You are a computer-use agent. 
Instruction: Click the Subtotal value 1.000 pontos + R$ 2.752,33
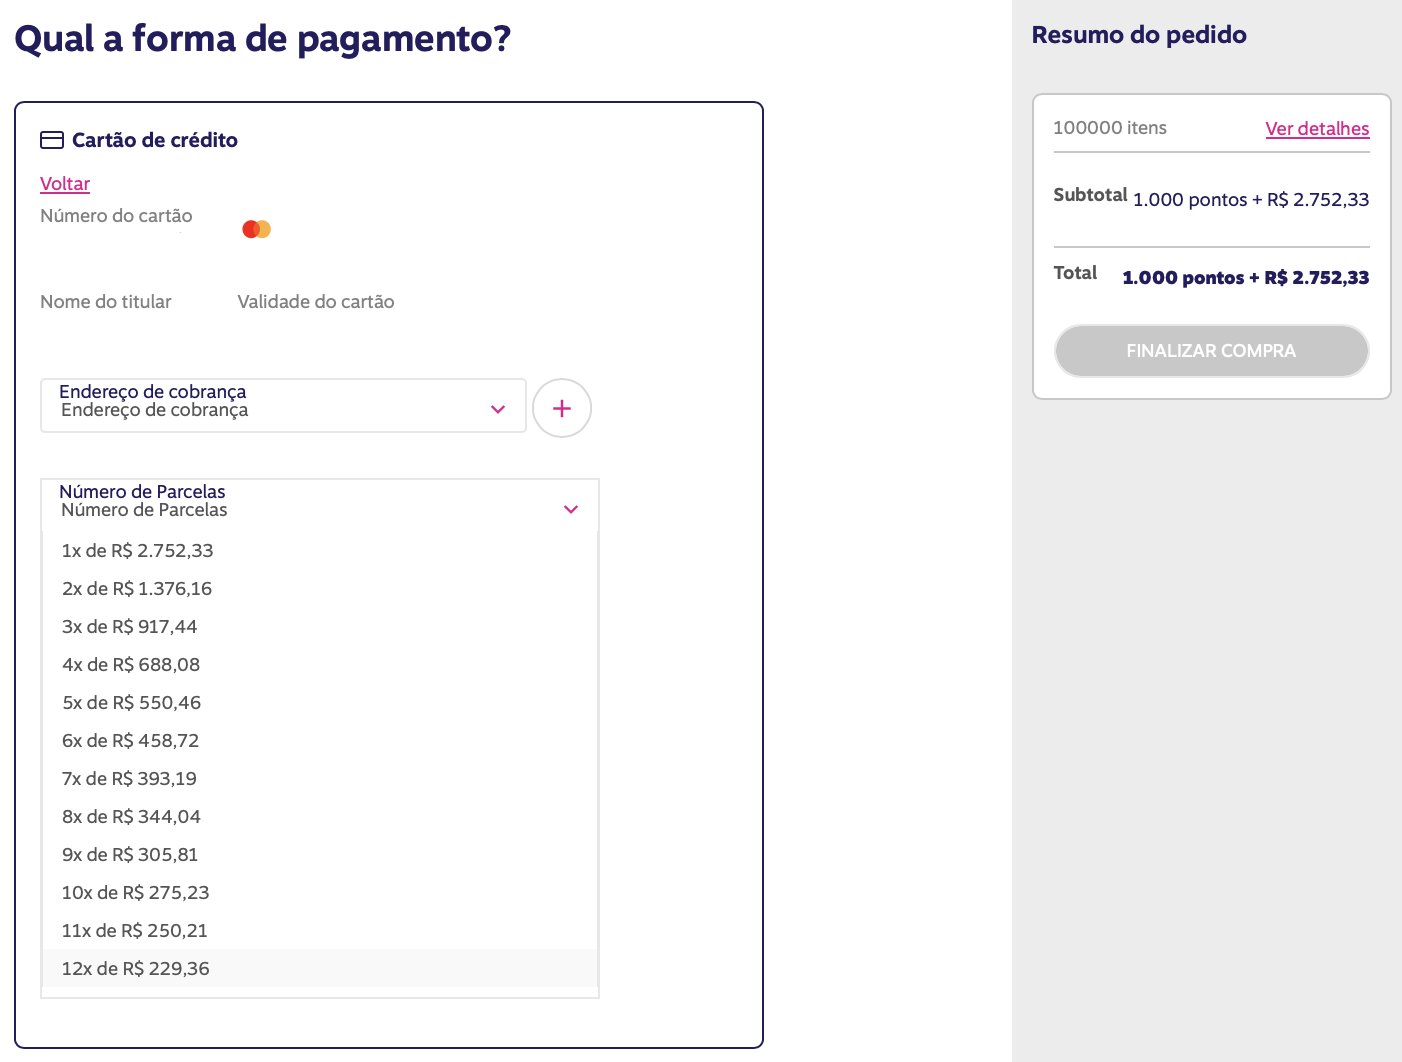(x=1251, y=200)
